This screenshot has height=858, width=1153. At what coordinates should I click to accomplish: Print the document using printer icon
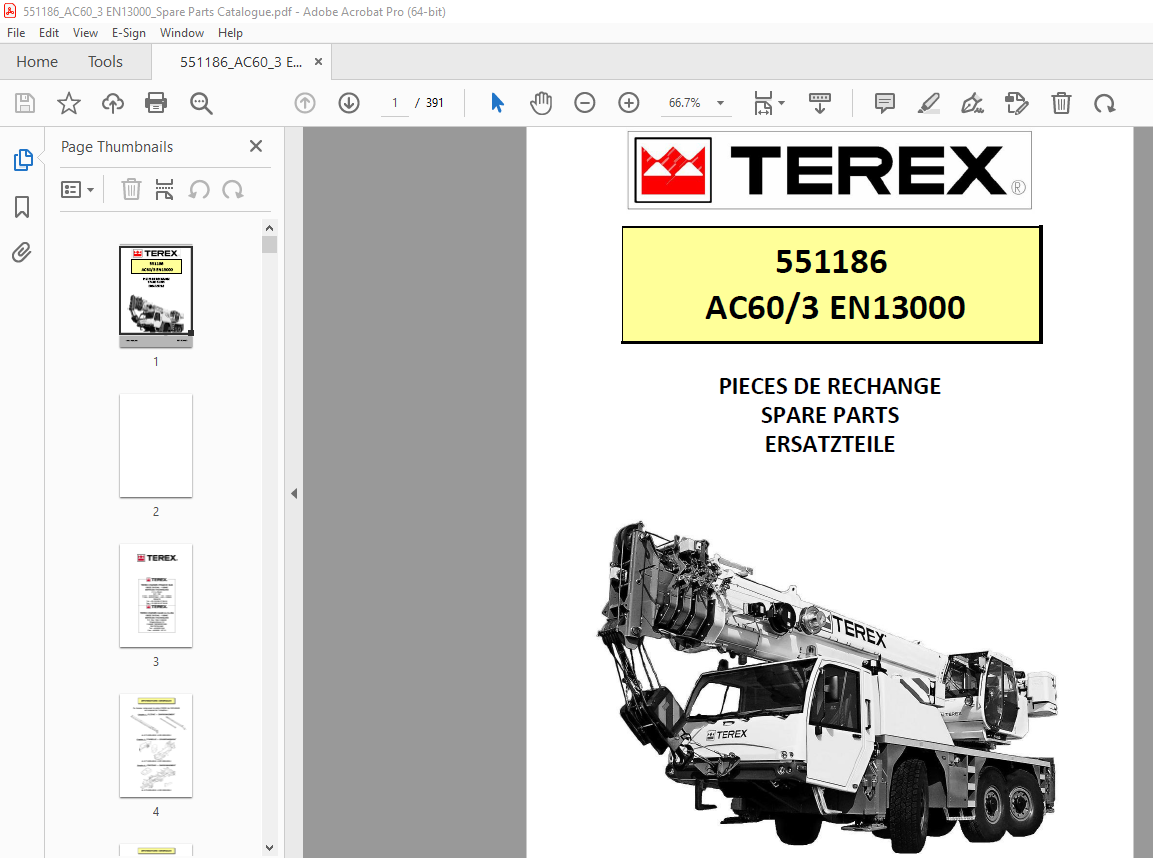coord(156,103)
